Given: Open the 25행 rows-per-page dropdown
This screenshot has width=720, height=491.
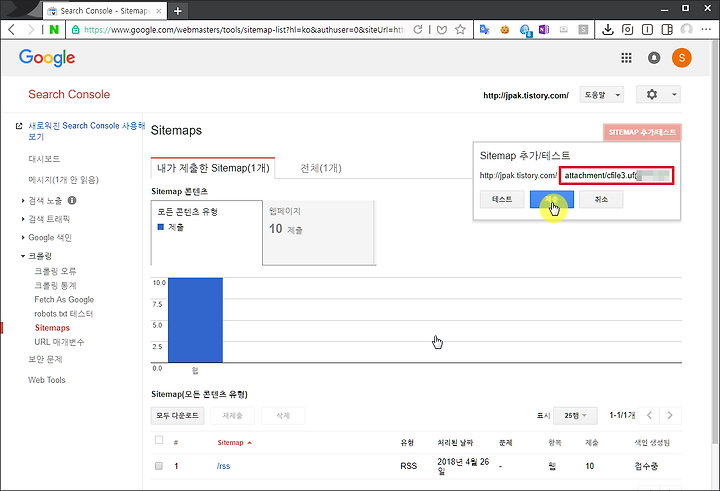Looking at the screenshot, I should 575,415.
